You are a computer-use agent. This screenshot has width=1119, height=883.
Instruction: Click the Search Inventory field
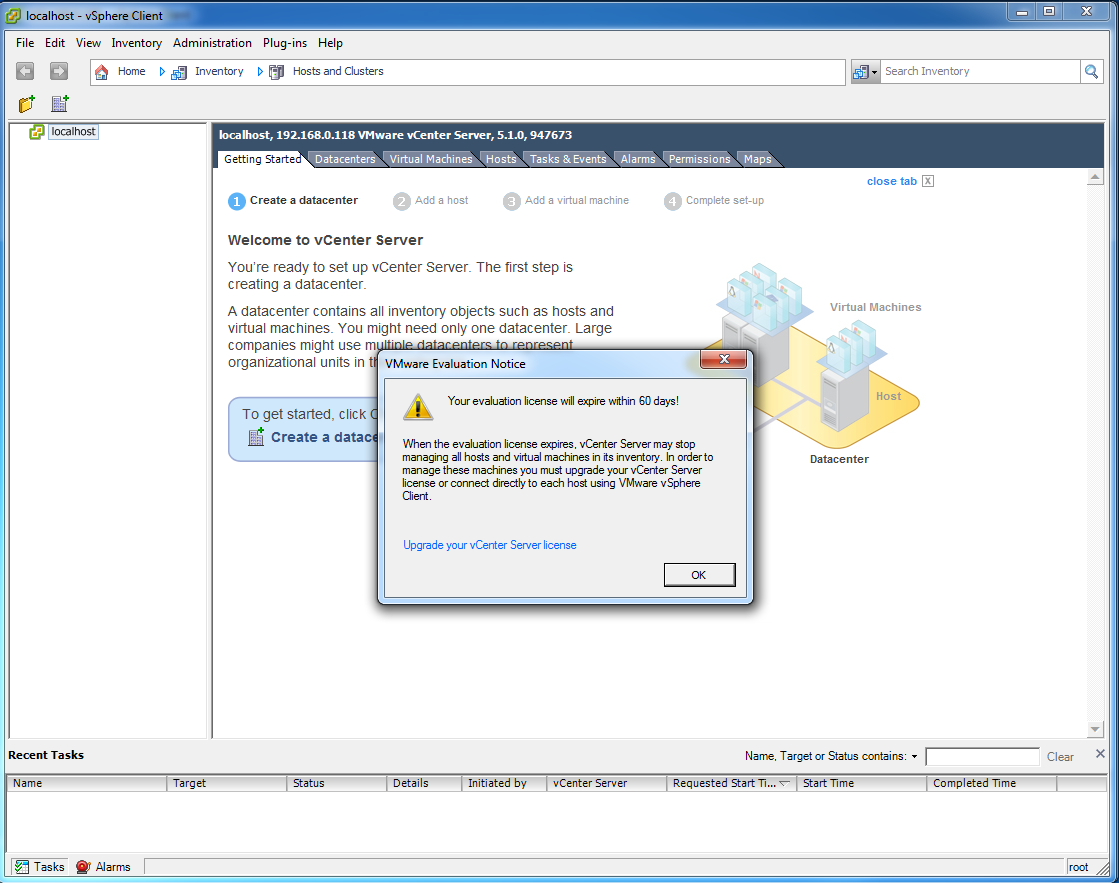click(x=981, y=71)
